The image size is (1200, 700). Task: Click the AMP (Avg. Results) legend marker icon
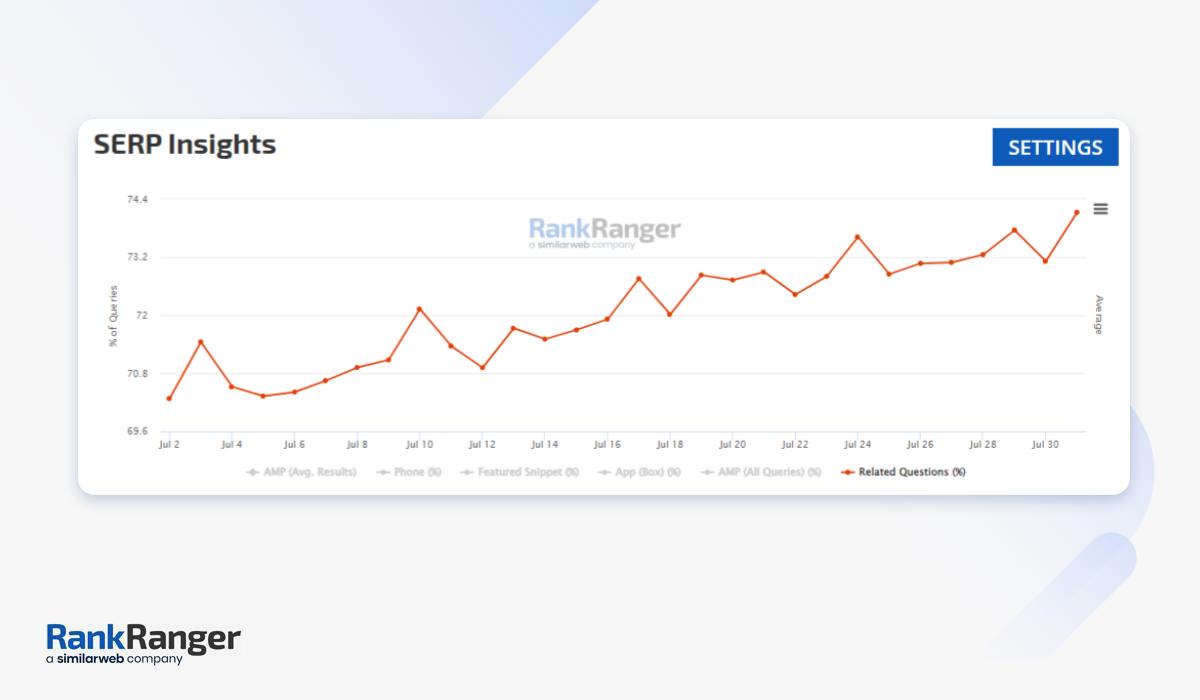253,472
